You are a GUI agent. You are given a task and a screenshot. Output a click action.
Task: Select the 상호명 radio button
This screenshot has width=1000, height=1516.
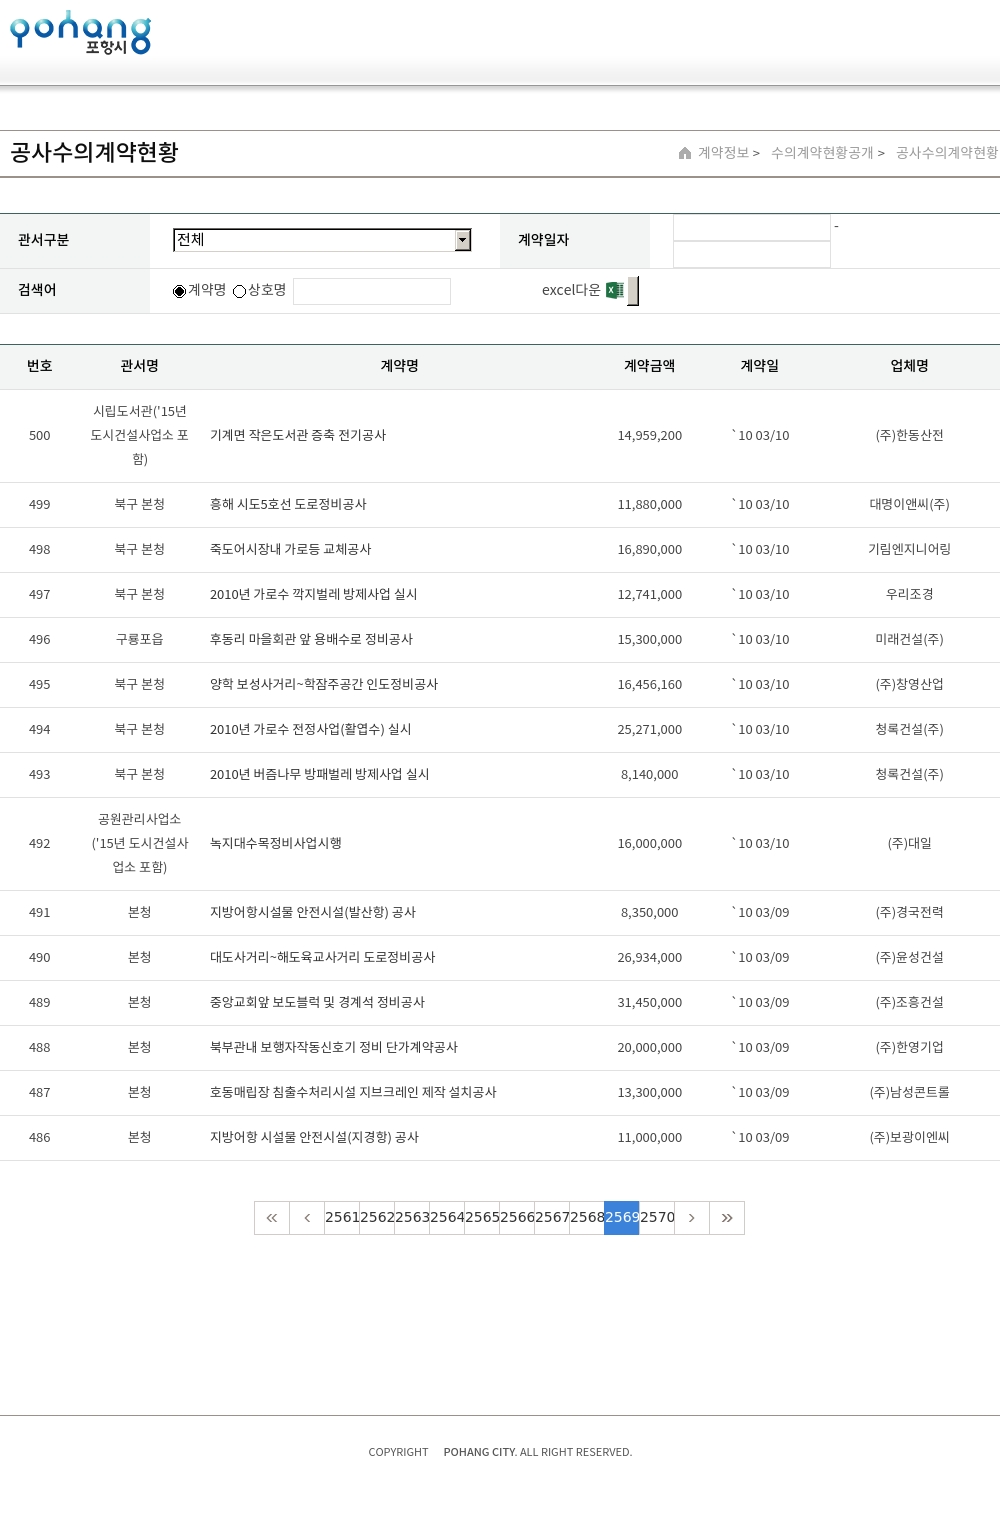pyautogui.click(x=240, y=291)
